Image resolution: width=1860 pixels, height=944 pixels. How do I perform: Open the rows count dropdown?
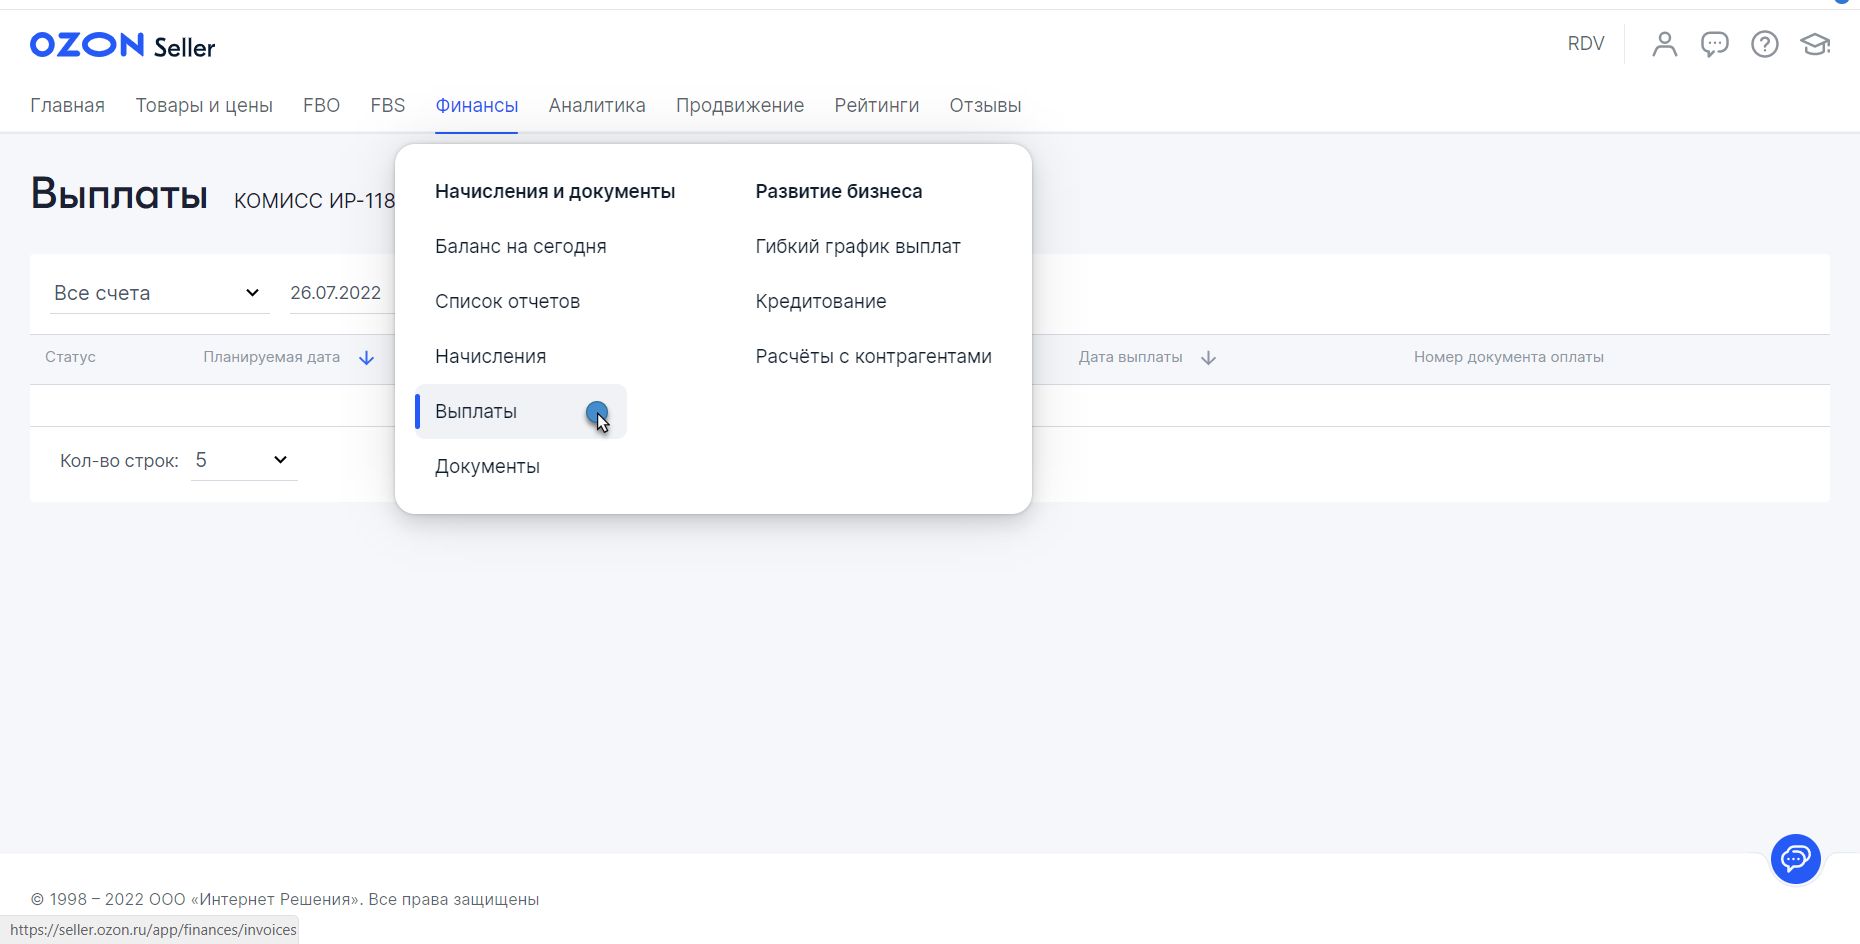coord(243,460)
